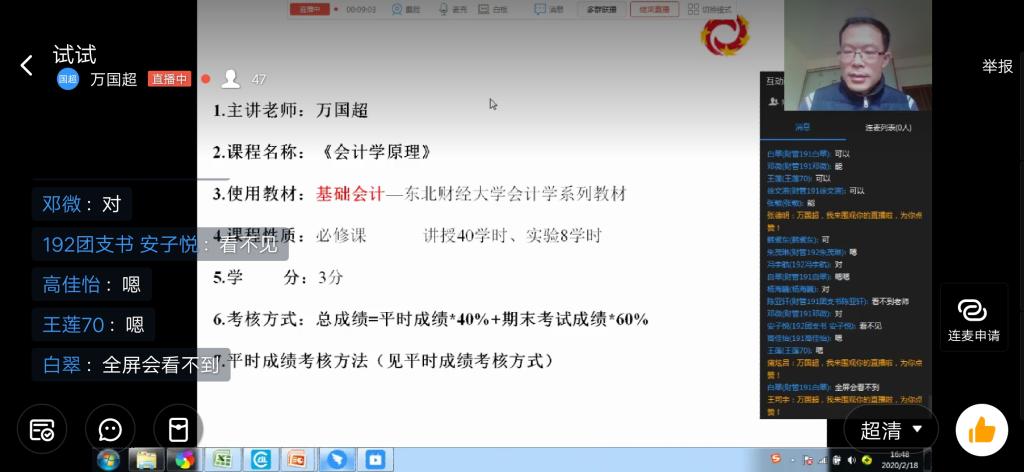Switch to the 消息 tab in chat panel
The width and height of the screenshot is (1024, 472).
[x=803, y=128]
